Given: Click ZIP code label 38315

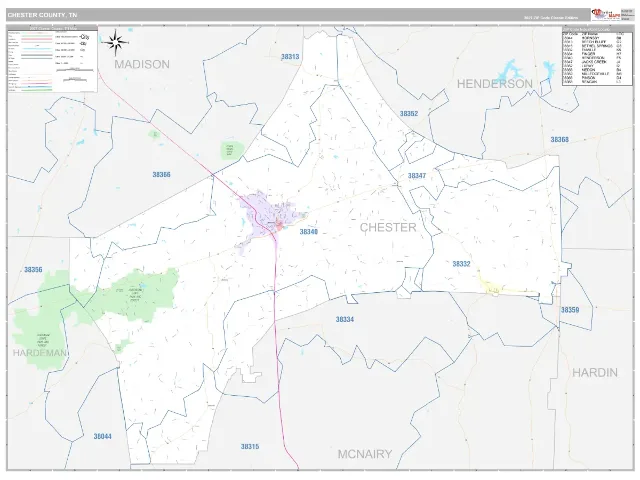Looking at the screenshot, I should 250,447.
